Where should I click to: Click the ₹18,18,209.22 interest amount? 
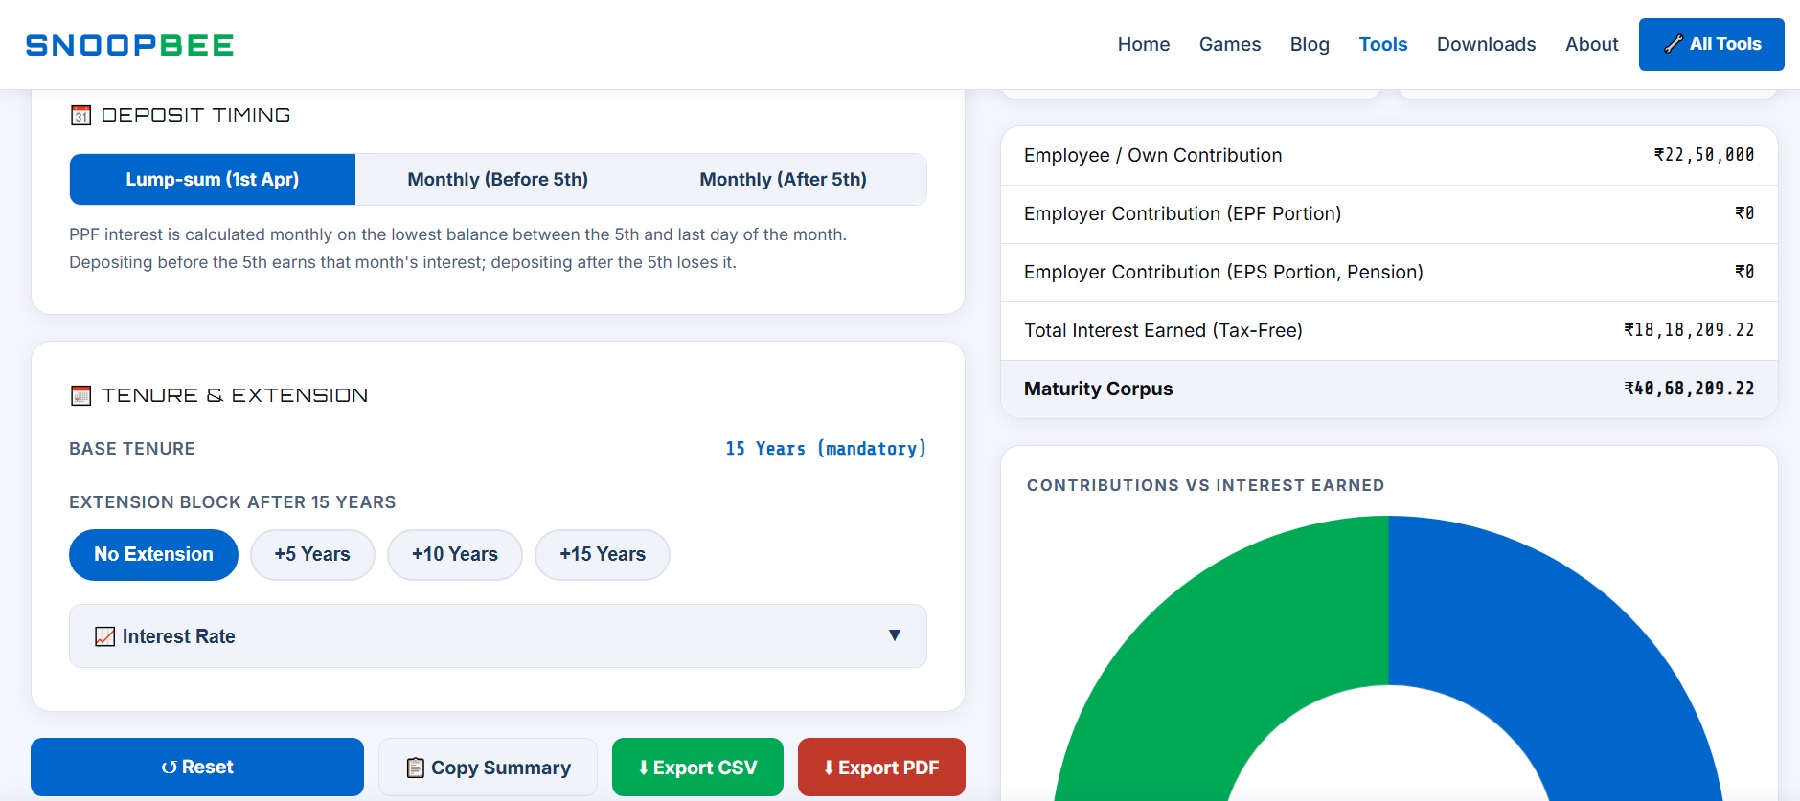point(1689,330)
